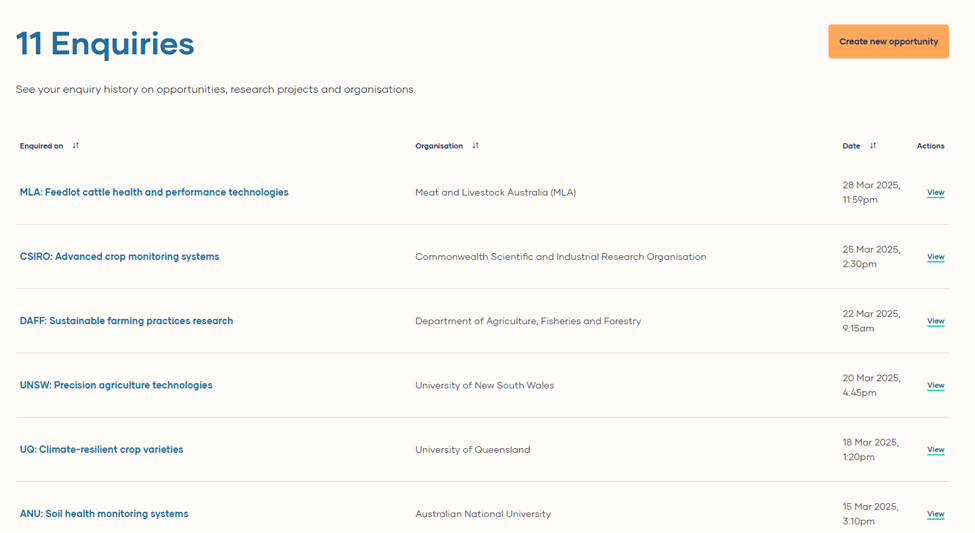Click the Create new opportunity button
Image resolution: width=975 pixels, height=533 pixels.
click(888, 42)
